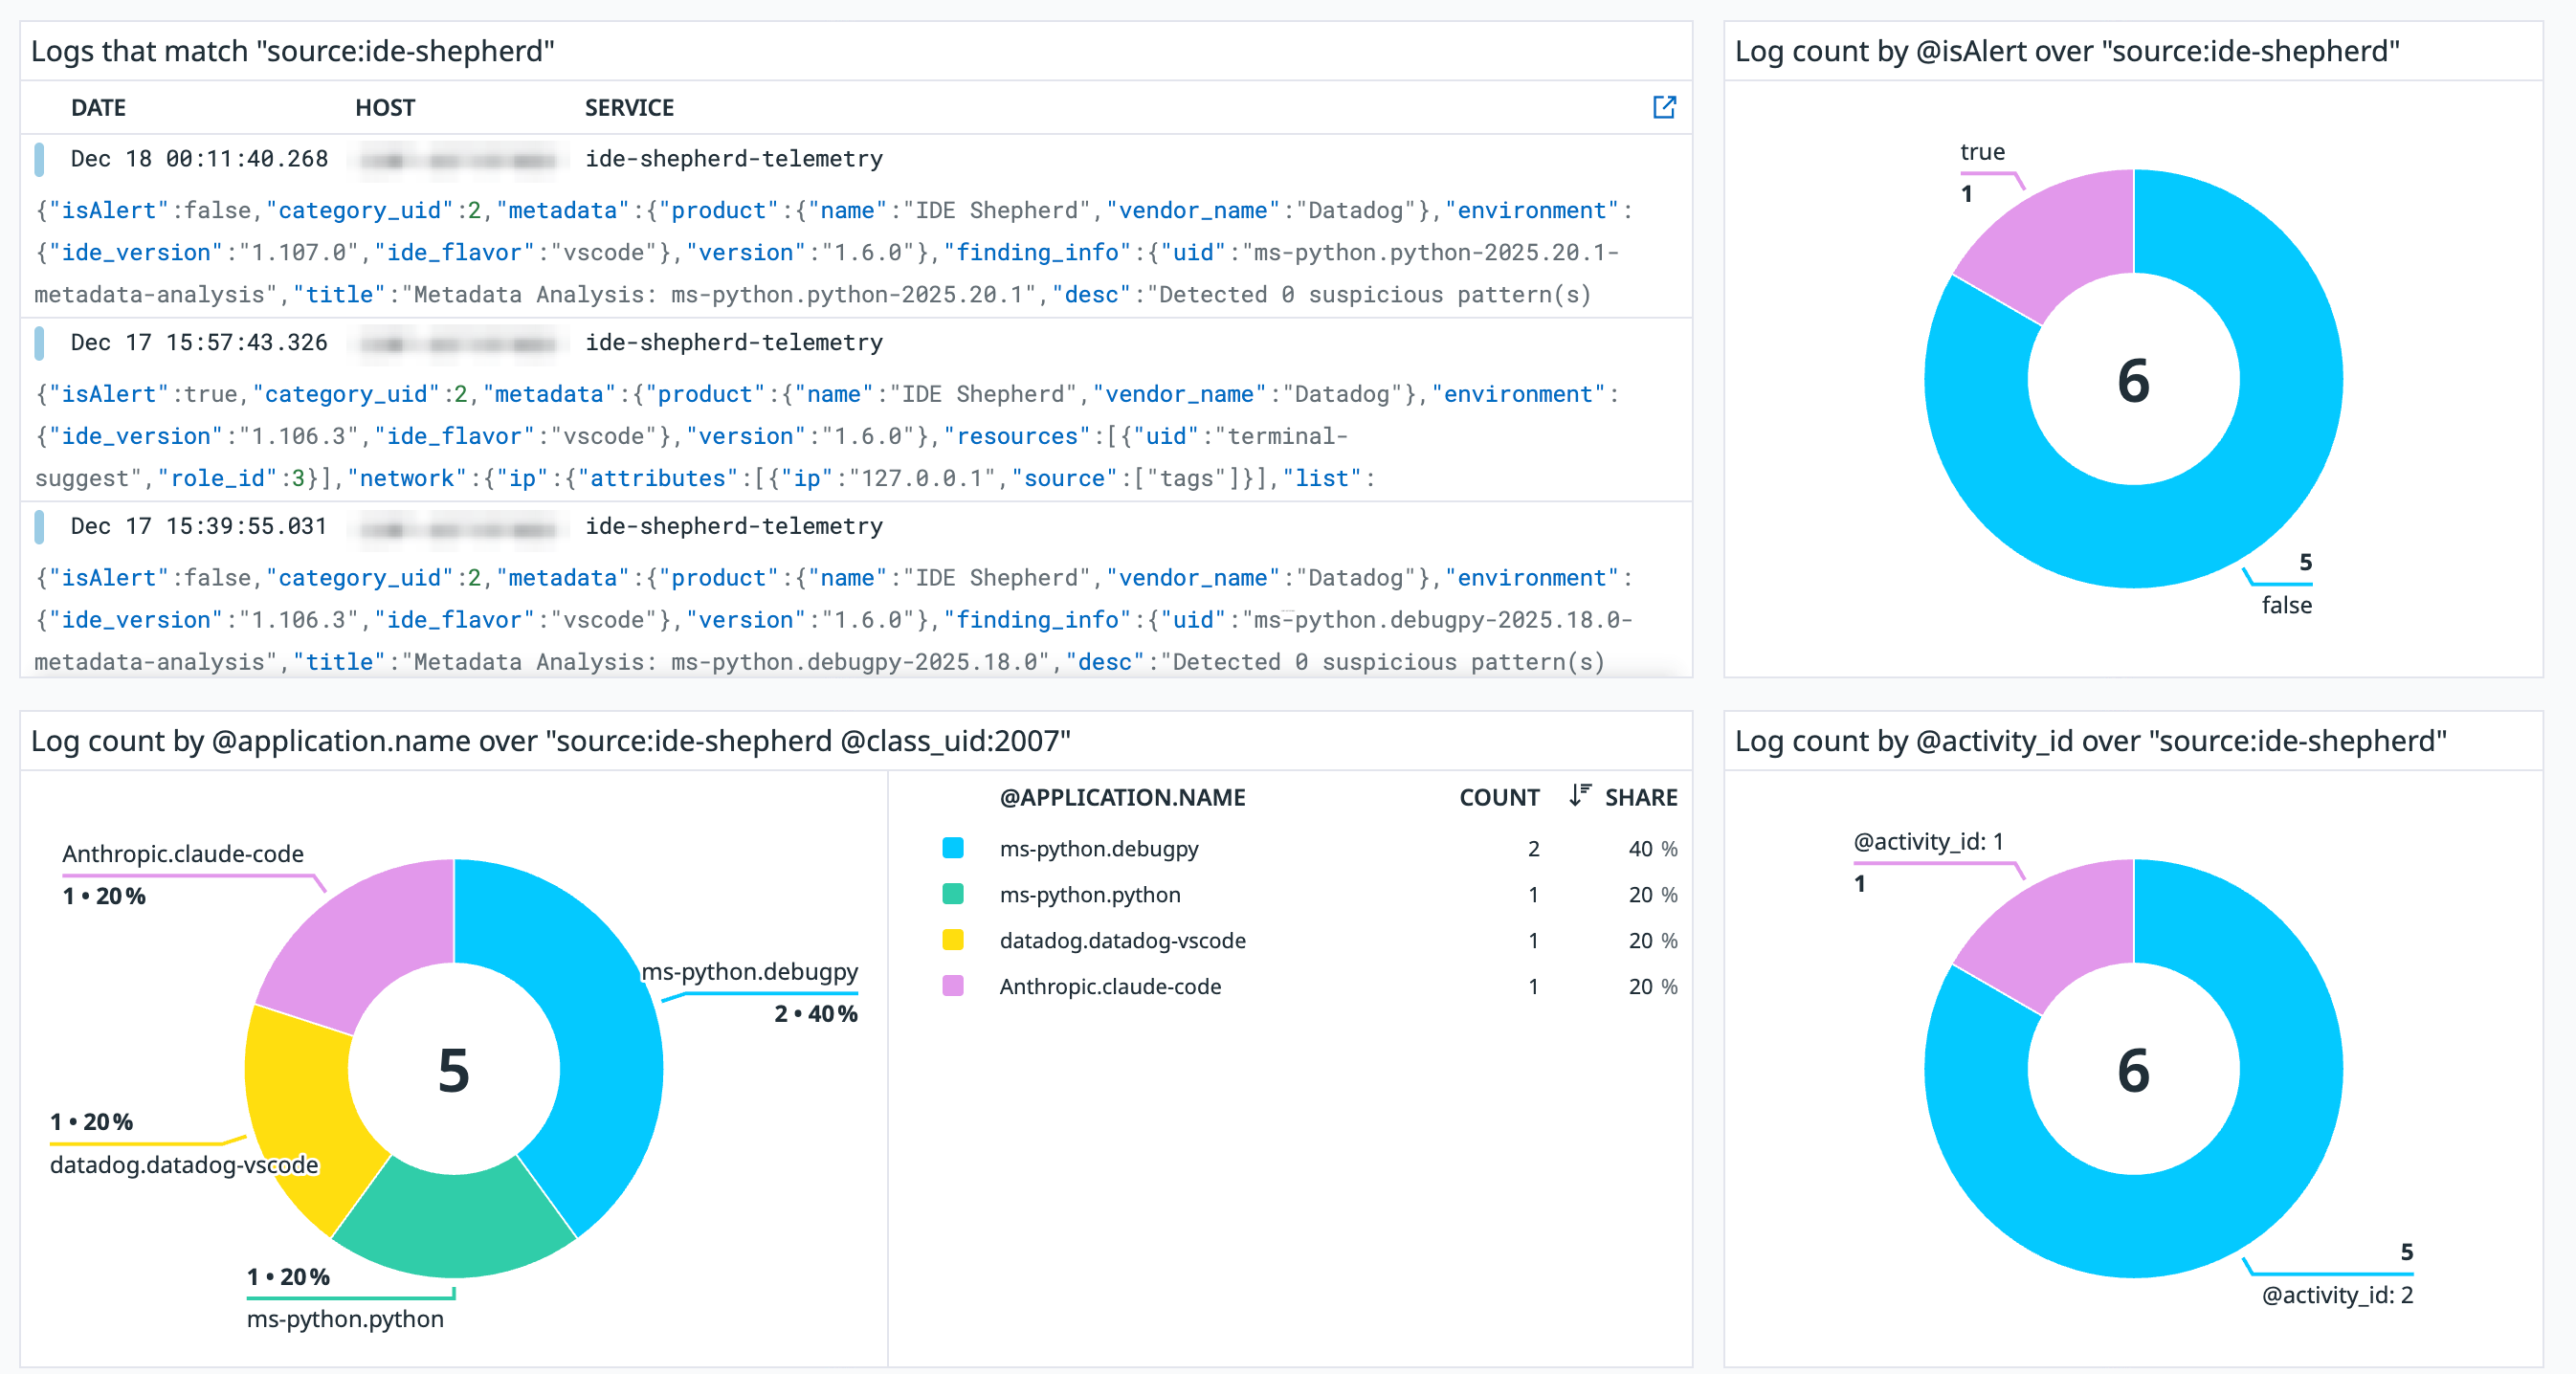Click the ms-python.python green legend swatch
Image resolution: width=2576 pixels, height=1374 pixels.
coord(953,894)
